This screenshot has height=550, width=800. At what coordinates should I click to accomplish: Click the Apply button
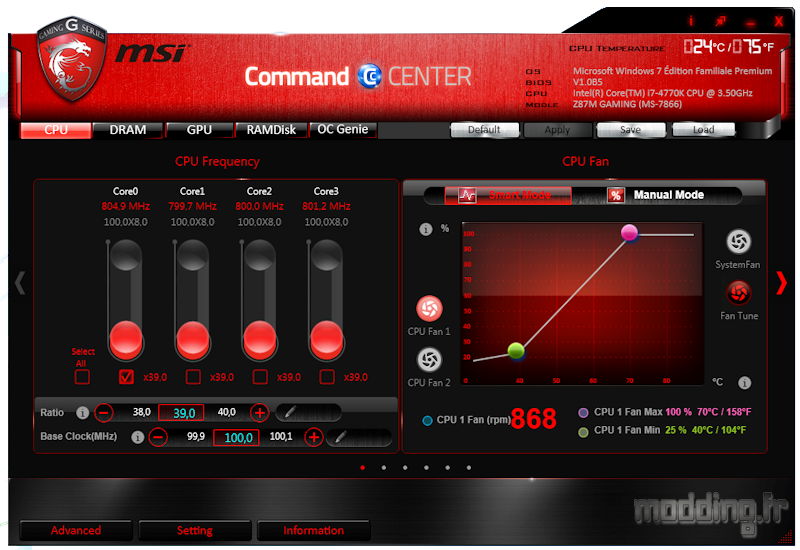557,130
